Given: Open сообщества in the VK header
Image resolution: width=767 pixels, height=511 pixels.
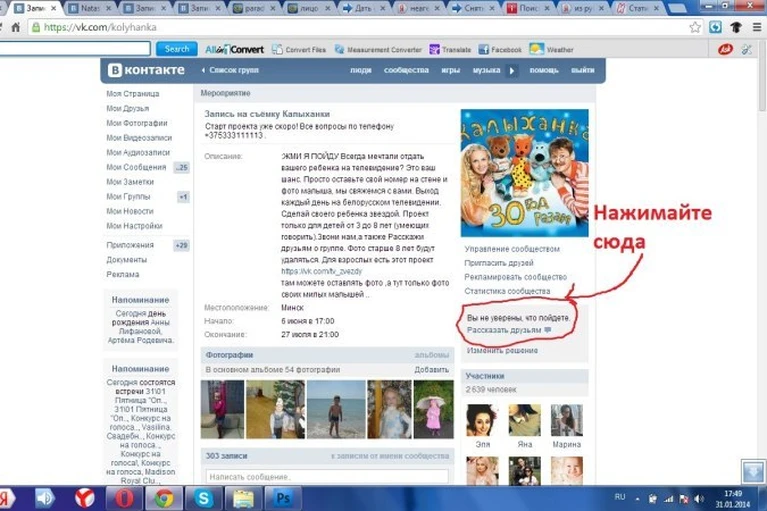Looking at the screenshot, I should pyautogui.click(x=406, y=70).
